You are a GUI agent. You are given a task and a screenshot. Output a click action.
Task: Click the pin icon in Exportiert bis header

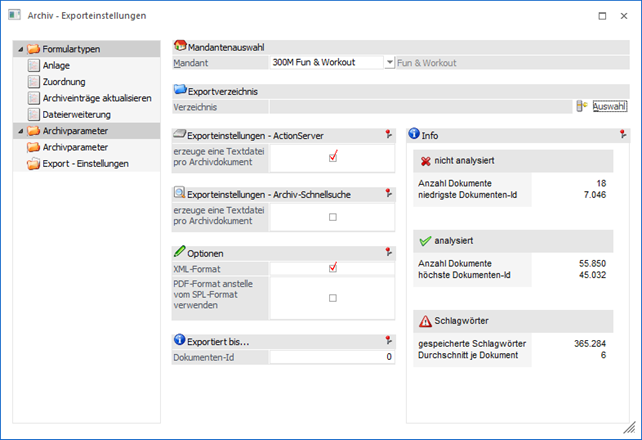[x=388, y=341]
